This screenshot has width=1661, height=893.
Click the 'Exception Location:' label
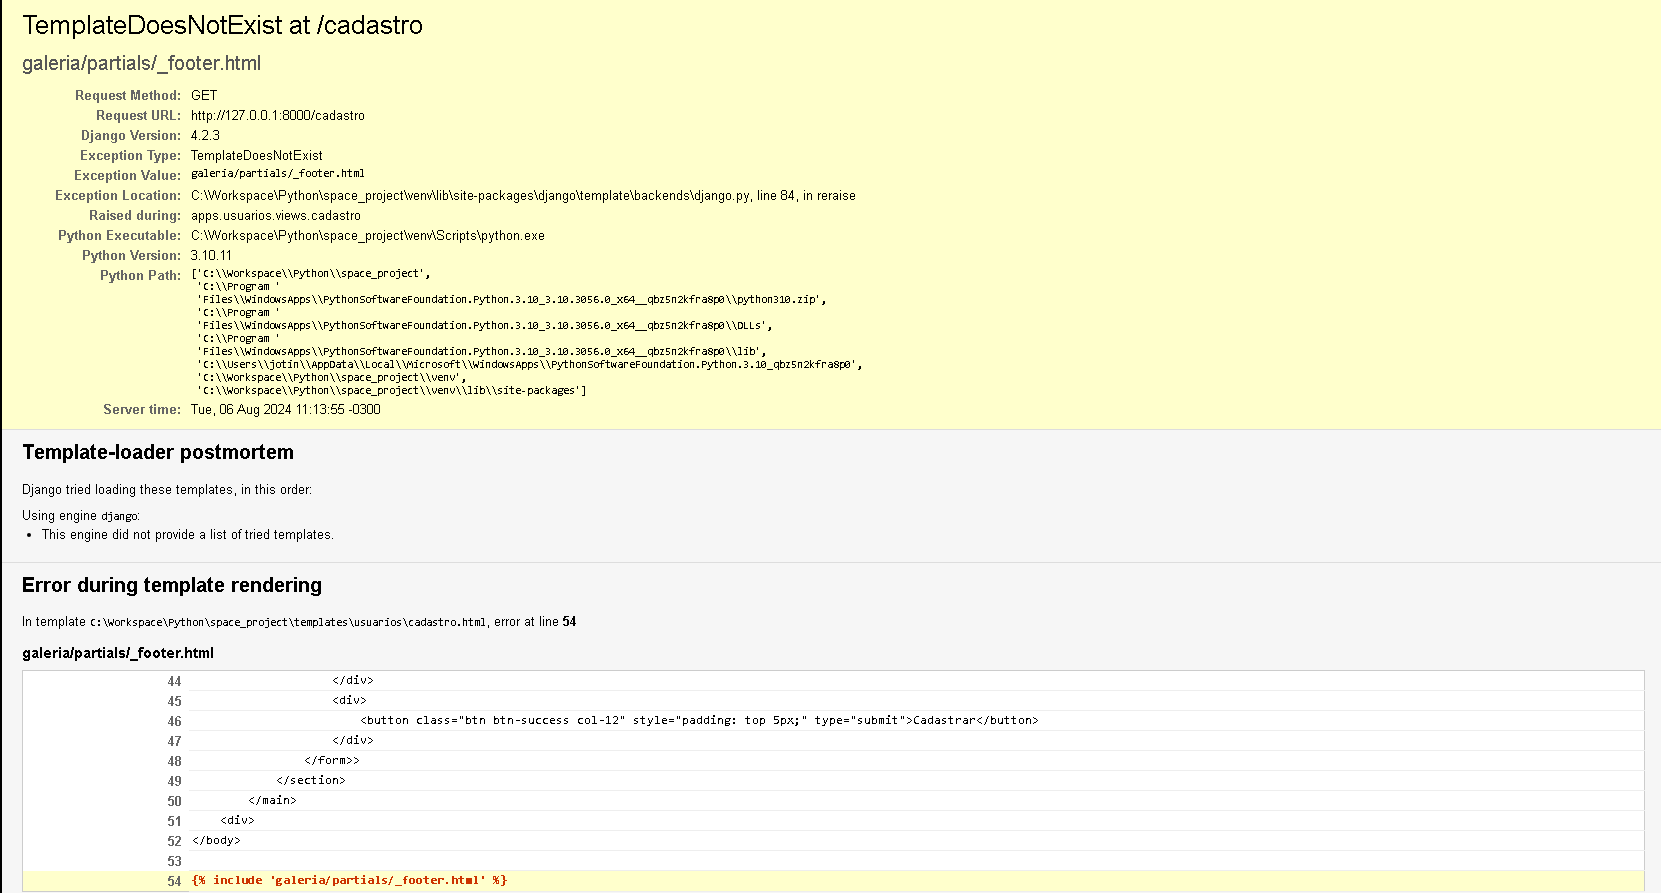pos(118,195)
